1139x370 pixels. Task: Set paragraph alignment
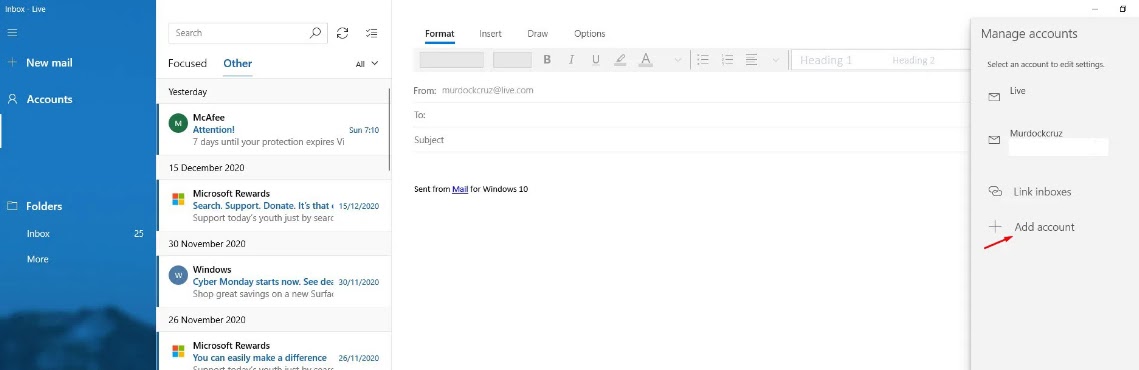point(752,60)
